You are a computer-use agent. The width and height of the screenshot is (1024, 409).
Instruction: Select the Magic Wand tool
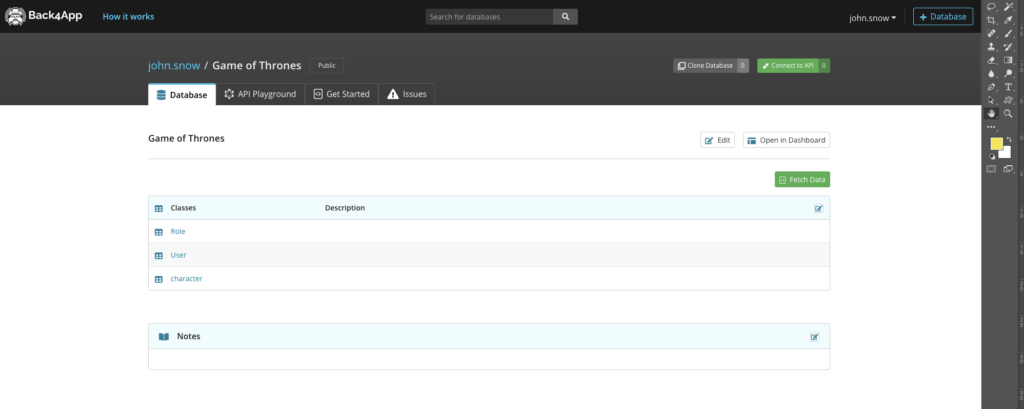pos(1008,7)
